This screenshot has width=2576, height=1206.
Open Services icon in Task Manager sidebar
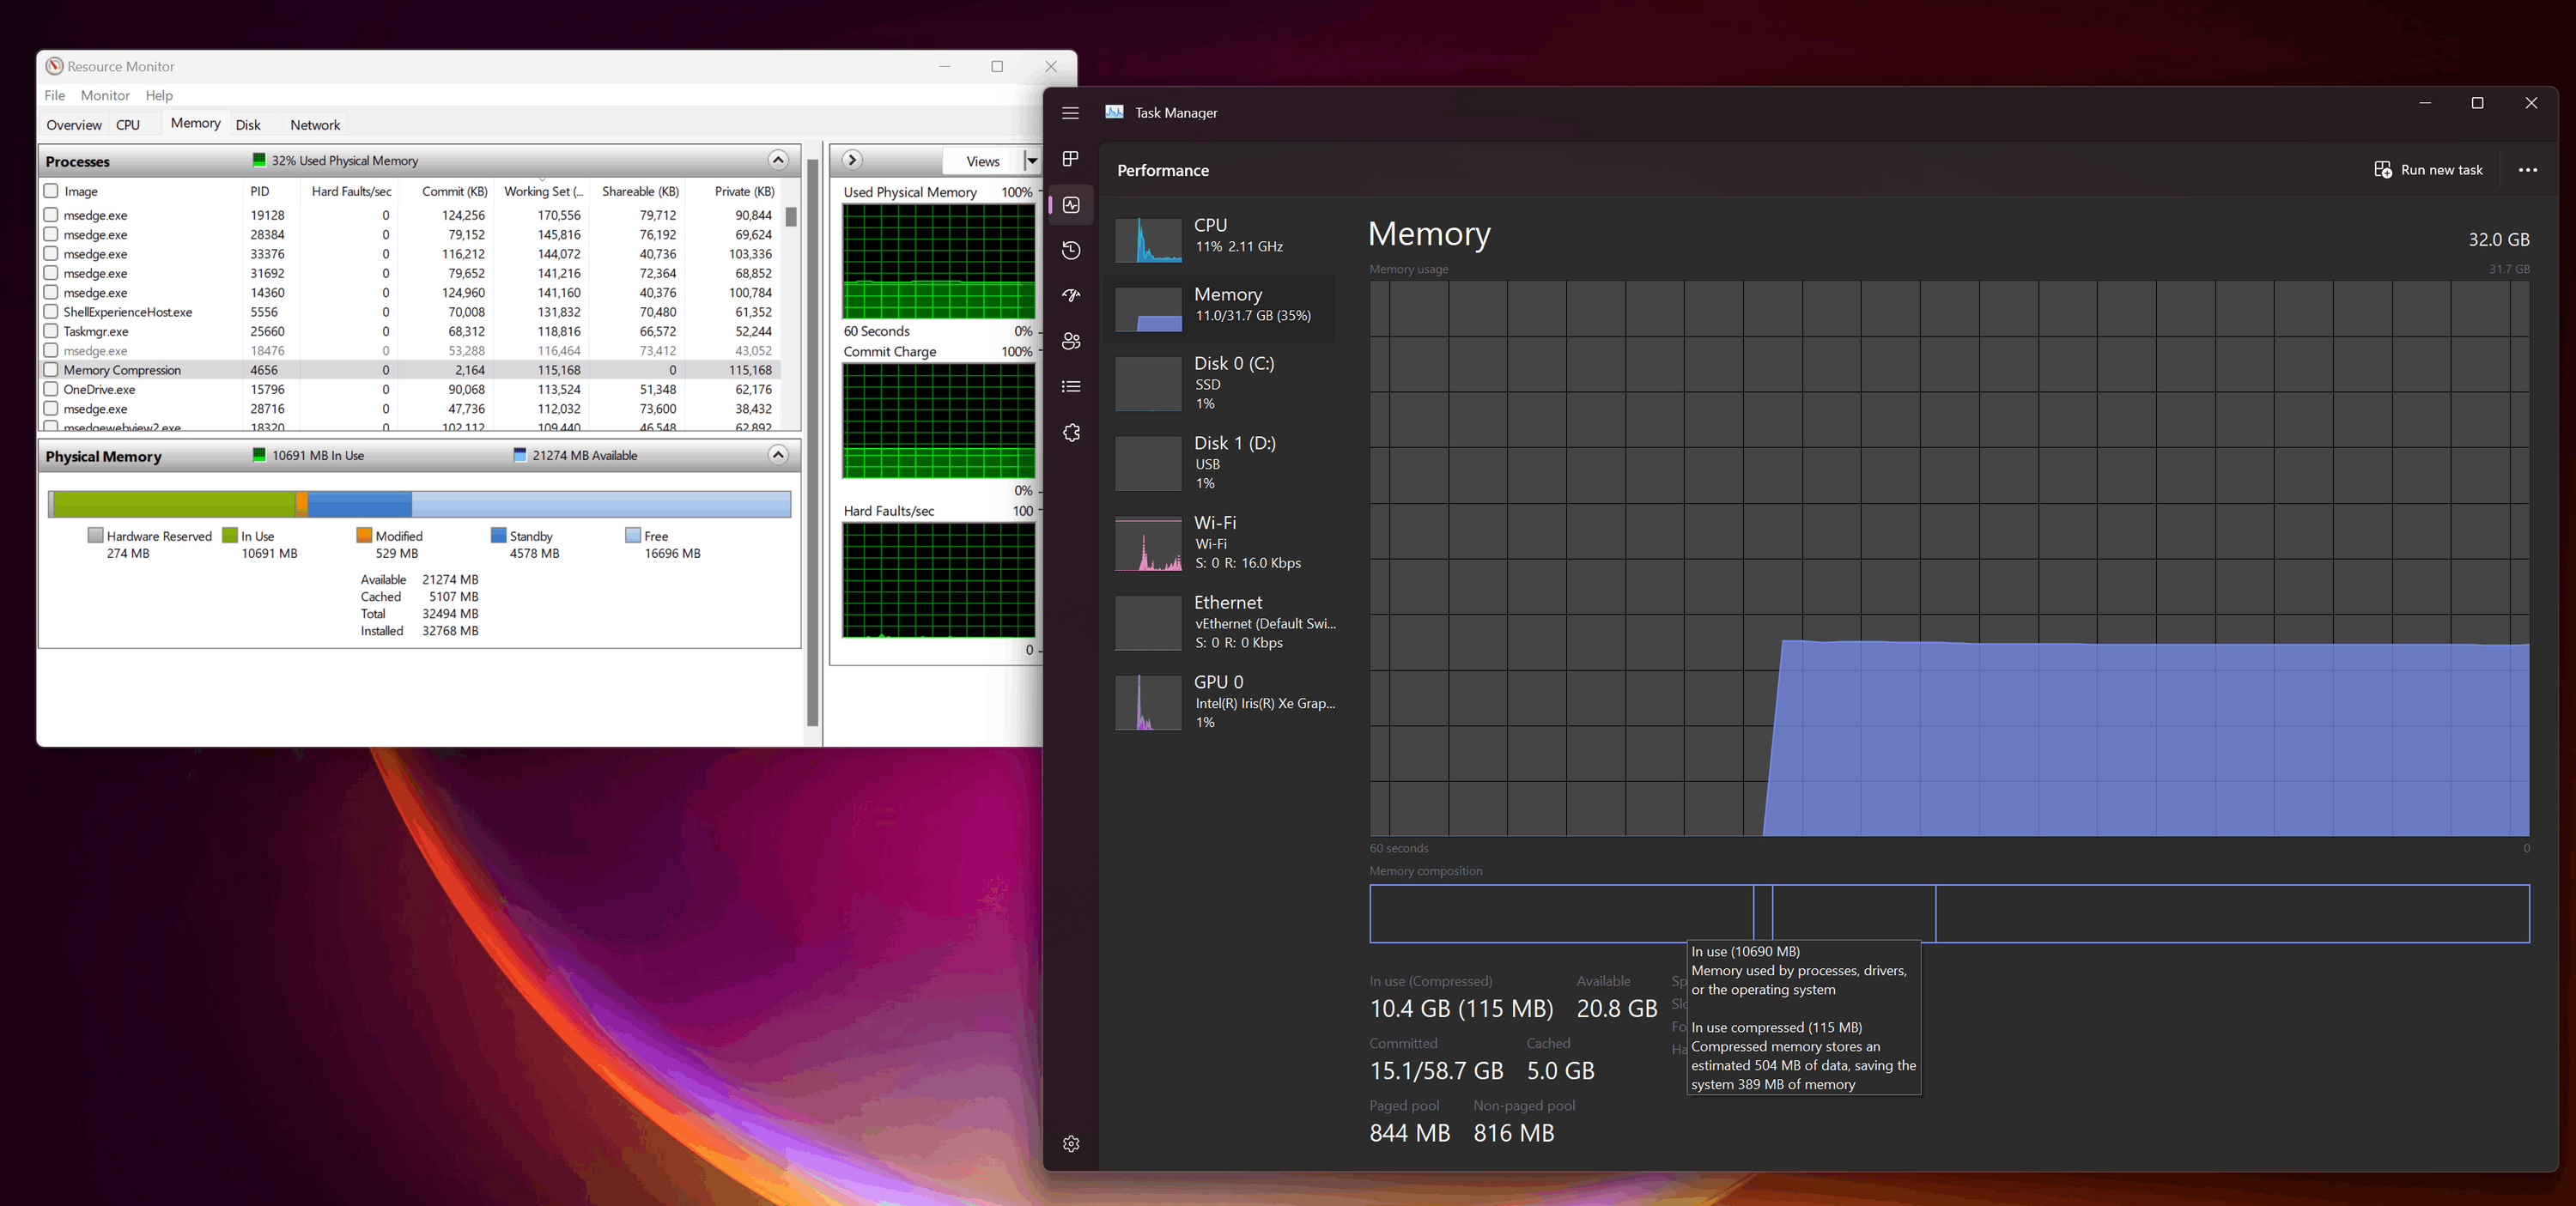[1071, 432]
